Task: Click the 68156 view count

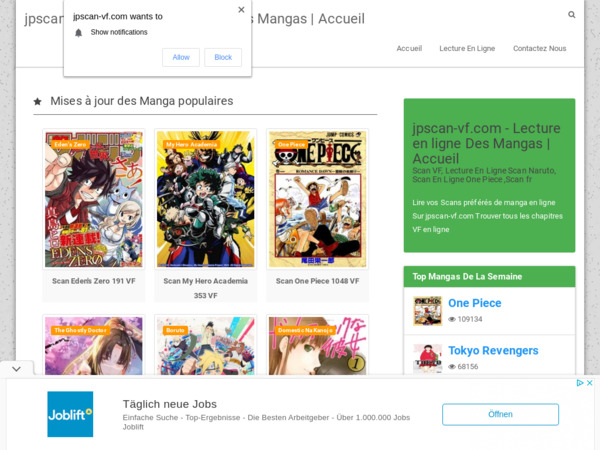Action: coord(468,367)
